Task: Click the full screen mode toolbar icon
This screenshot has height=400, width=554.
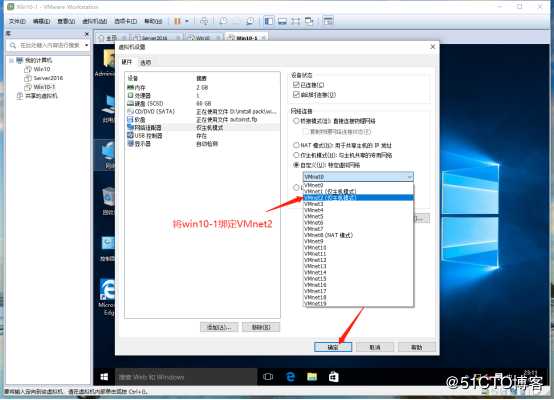Action: point(295,21)
